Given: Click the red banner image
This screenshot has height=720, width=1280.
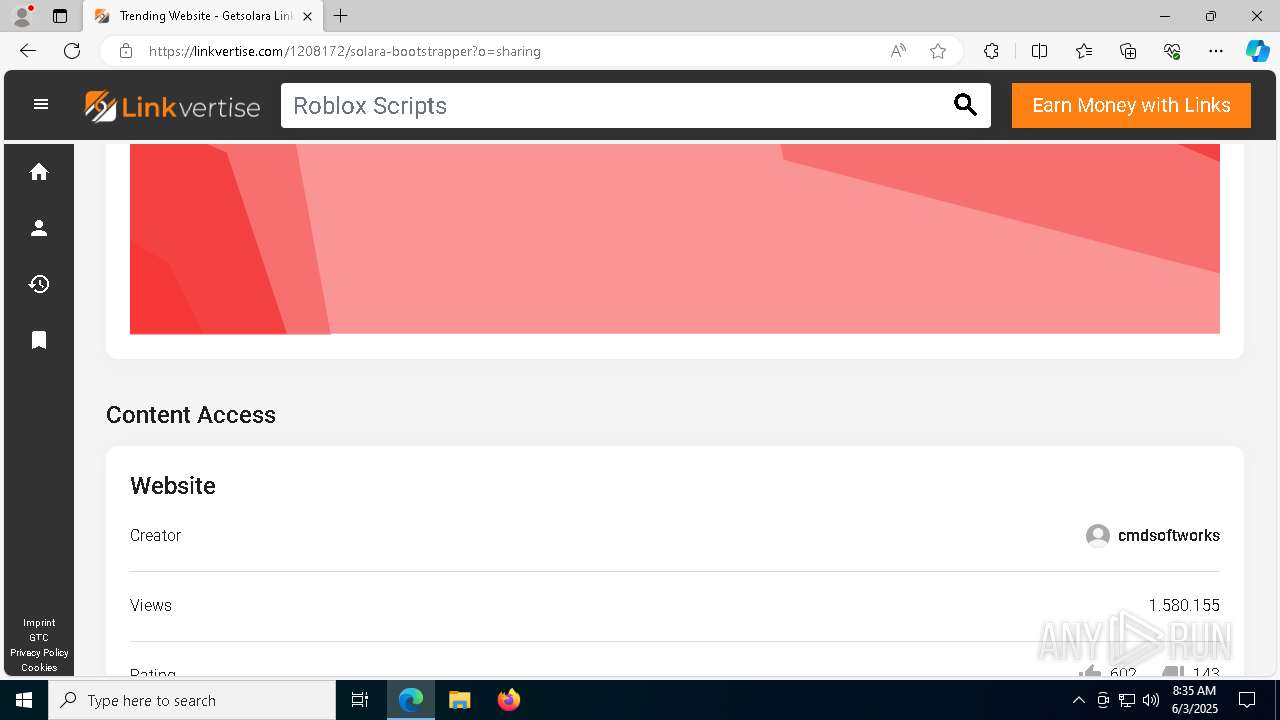Looking at the screenshot, I should (x=675, y=239).
